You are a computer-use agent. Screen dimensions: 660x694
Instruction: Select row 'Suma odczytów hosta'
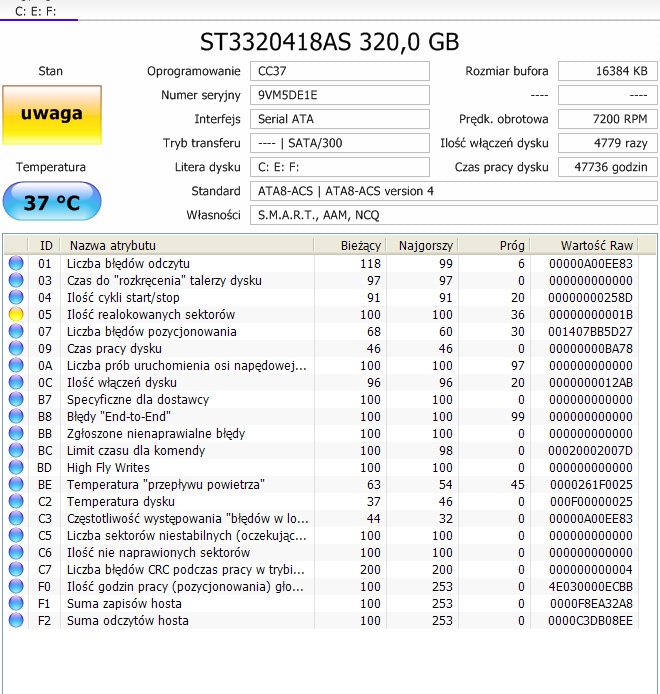321,621
